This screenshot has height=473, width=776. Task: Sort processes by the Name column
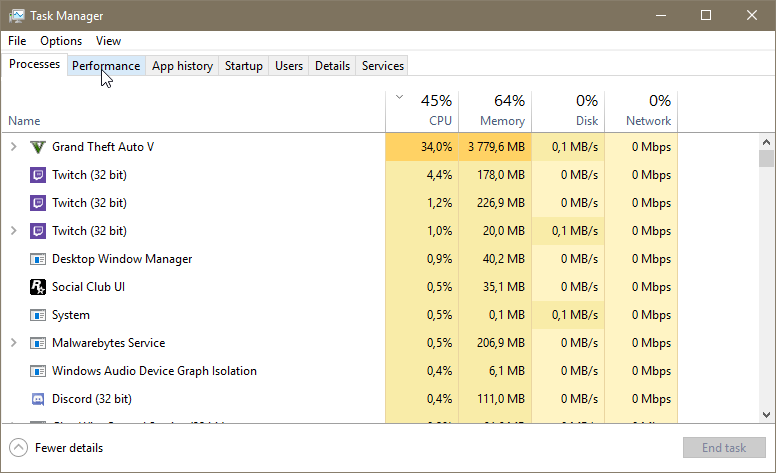pyautogui.click(x=24, y=121)
